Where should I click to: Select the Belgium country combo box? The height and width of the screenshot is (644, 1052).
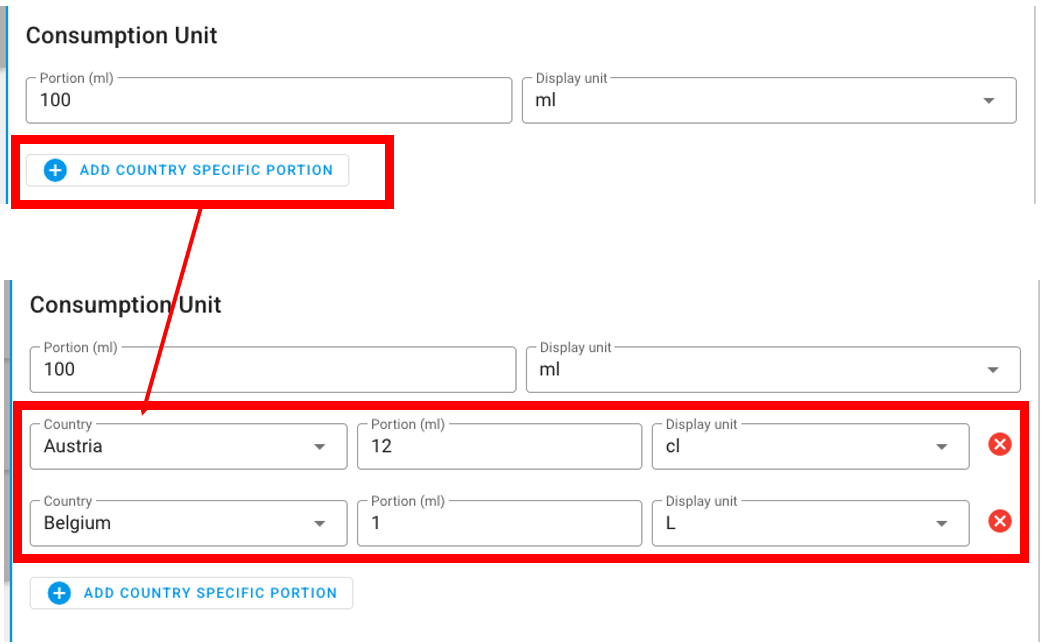[x=189, y=523]
